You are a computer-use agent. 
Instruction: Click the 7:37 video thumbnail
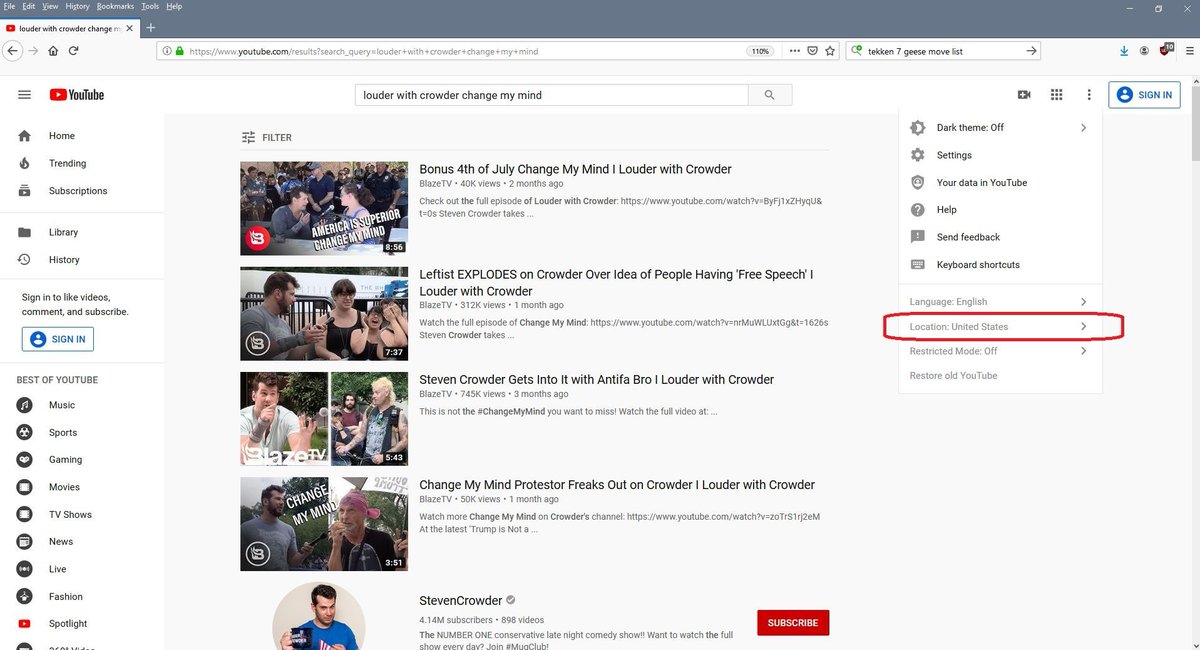point(324,314)
